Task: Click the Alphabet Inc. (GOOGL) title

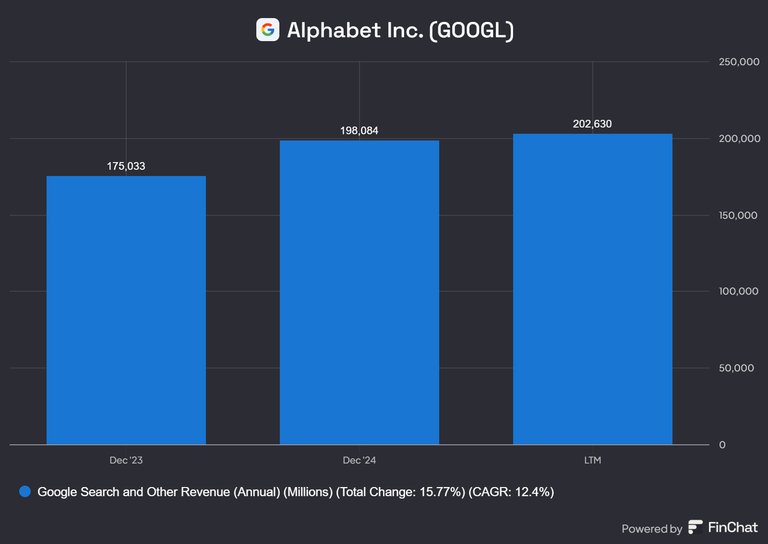Action: [x=400, y=30]
